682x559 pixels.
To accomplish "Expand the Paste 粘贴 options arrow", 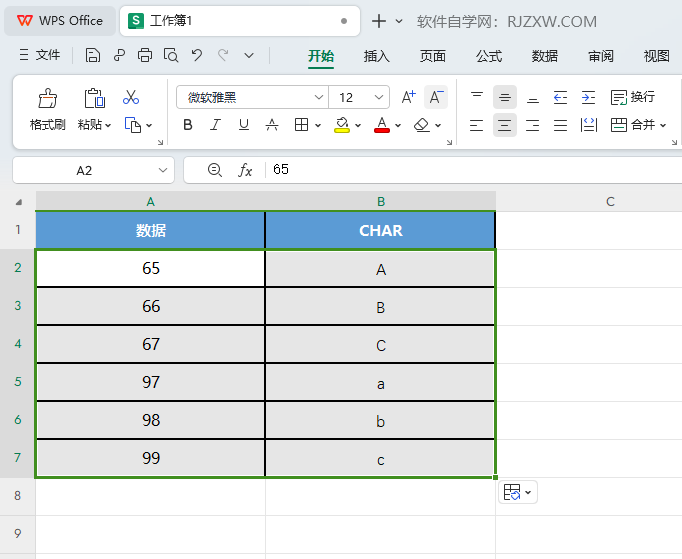I will (x=108, y=126).
